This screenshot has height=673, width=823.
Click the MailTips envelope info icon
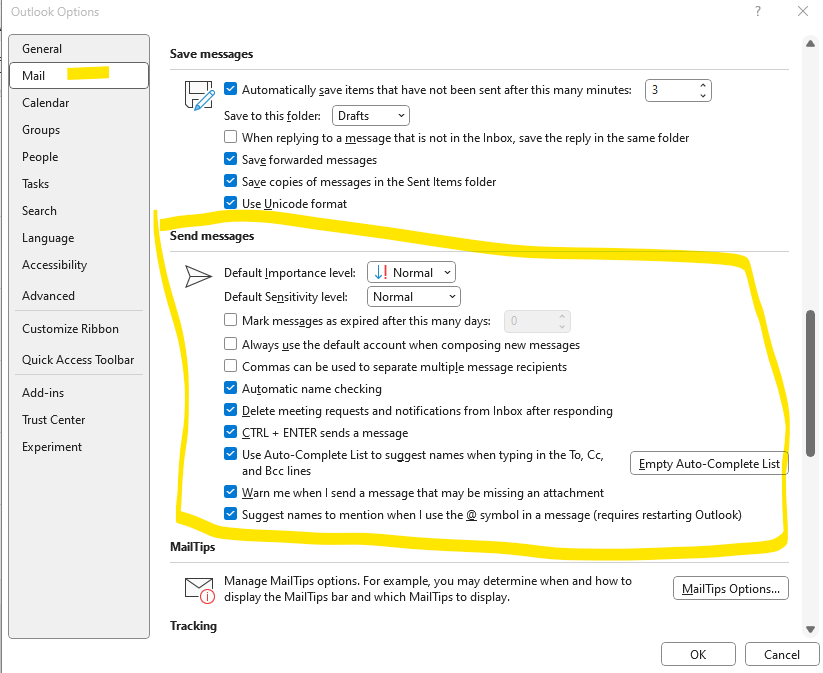click(x=199, y=590)
